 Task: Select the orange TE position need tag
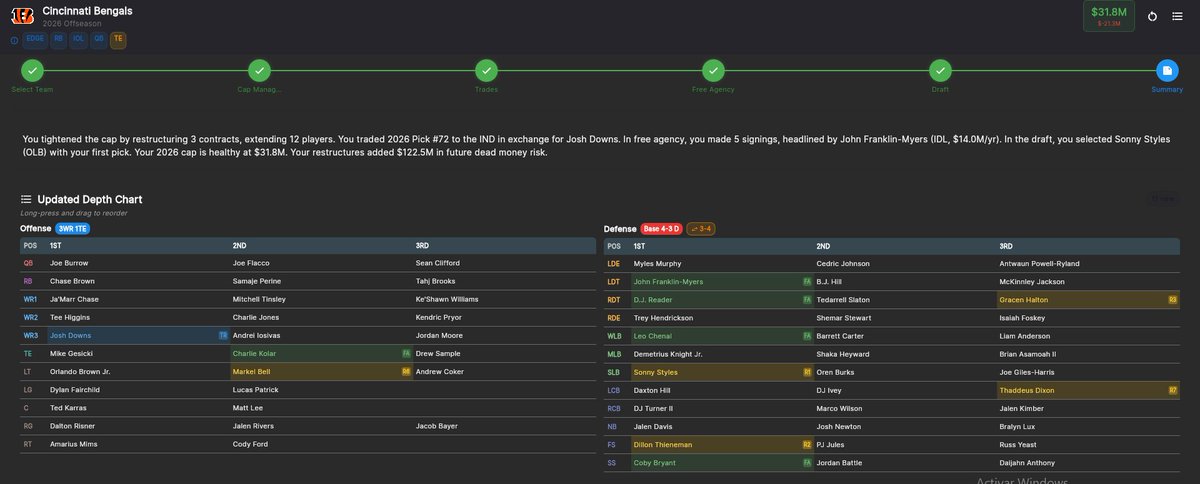(118, 40)
